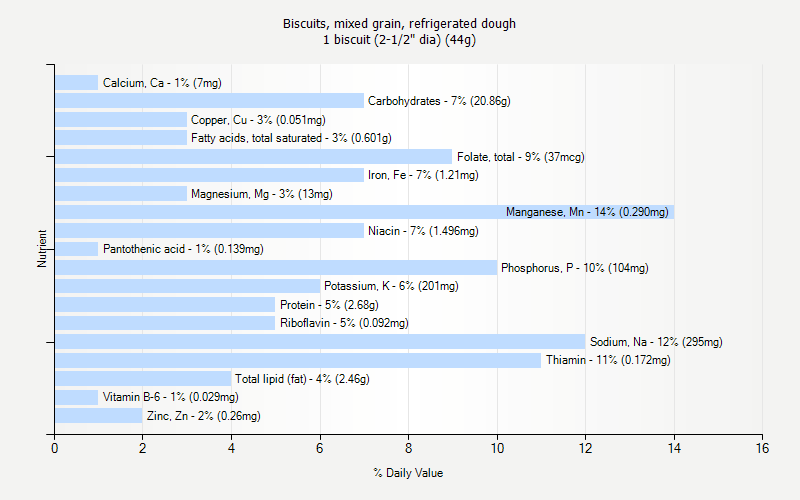This screenshot has width=800, height=500.
Task: Click the Folate bar in the chart
Action: (254, 157)
